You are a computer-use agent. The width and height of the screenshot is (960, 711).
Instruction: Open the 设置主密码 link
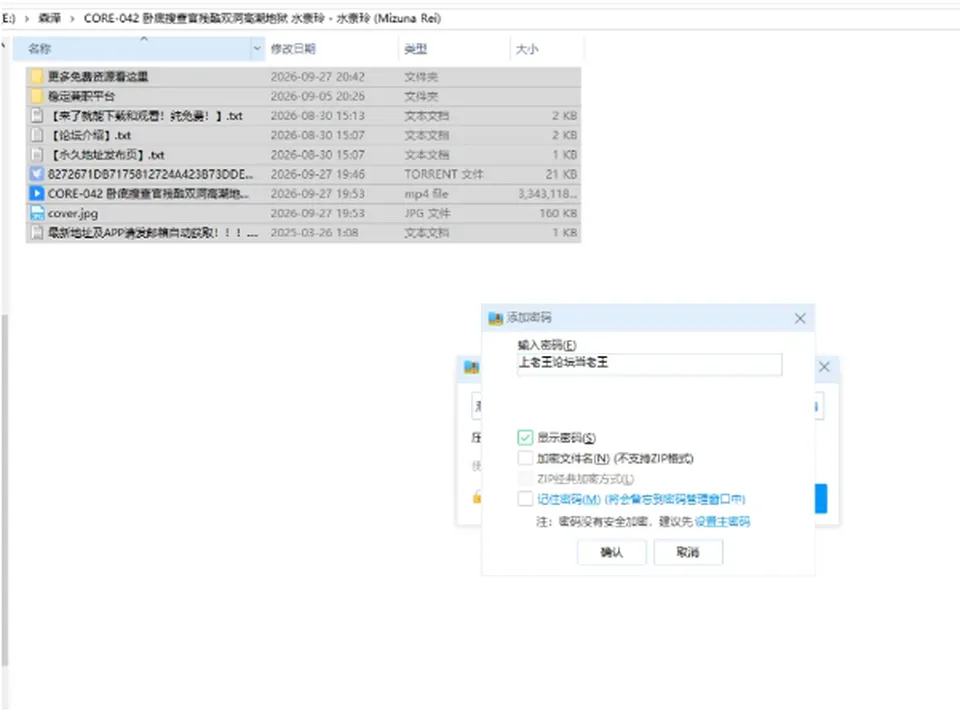[x=722, y=522]
